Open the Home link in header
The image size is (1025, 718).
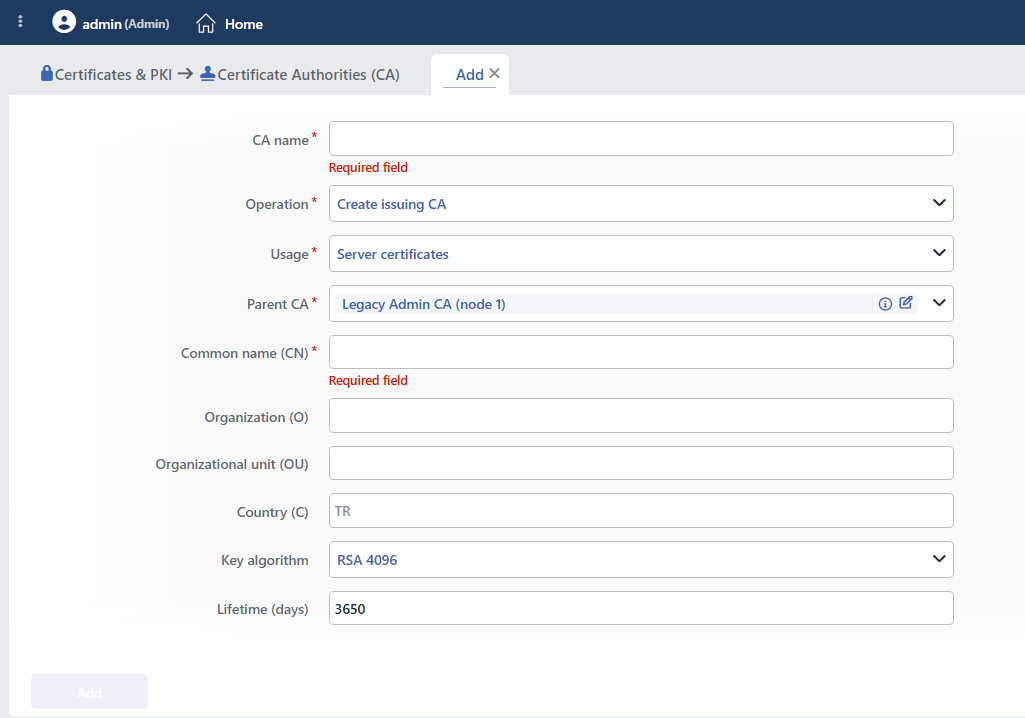[x=244, y=24]
